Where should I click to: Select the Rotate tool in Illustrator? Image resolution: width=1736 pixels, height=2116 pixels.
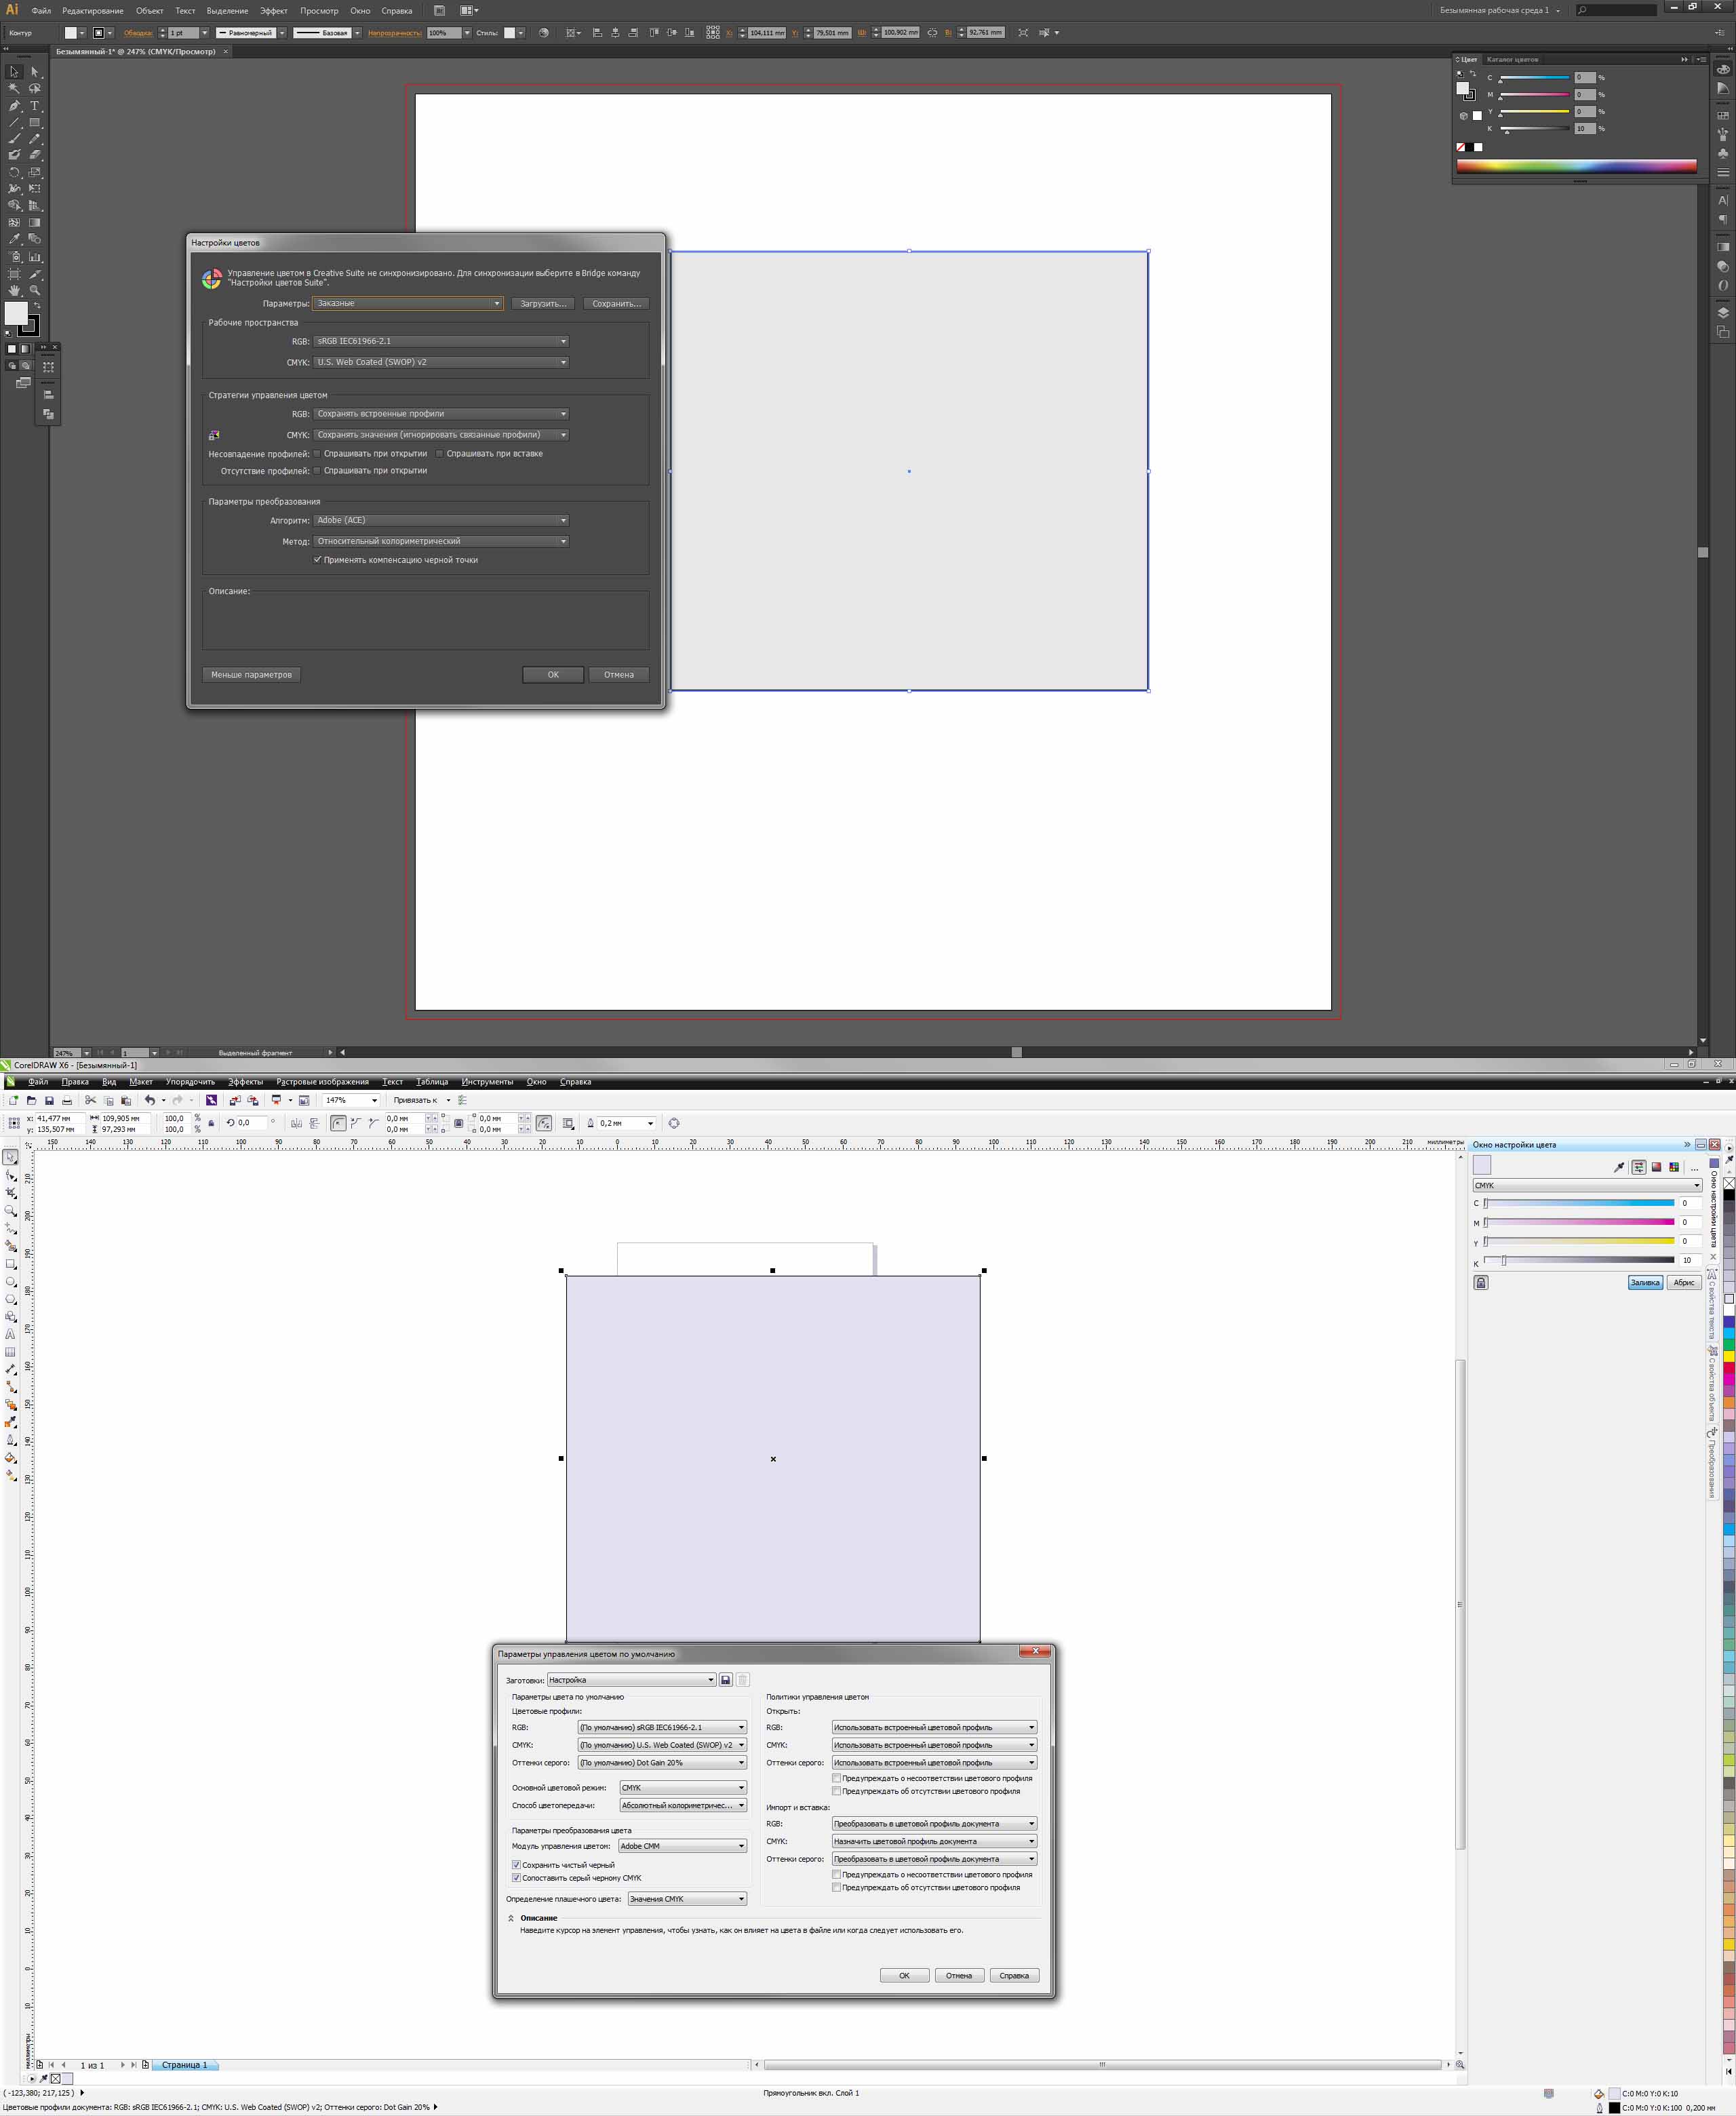click(x=14, y=172)
